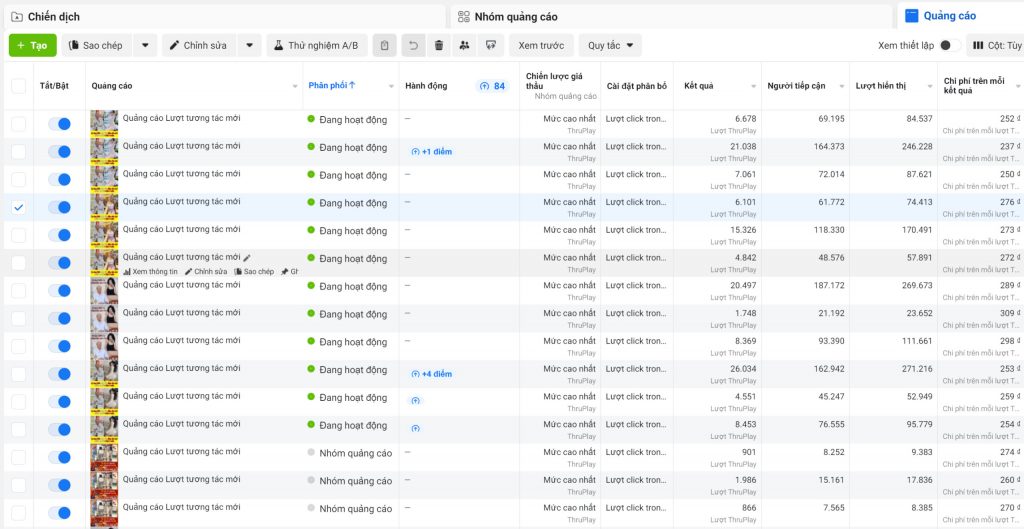The width and height of the screenshot is (1024, 529).
Task: Click ad thumbnail in row with 6.678 results
Action: [x=104, y=123]
